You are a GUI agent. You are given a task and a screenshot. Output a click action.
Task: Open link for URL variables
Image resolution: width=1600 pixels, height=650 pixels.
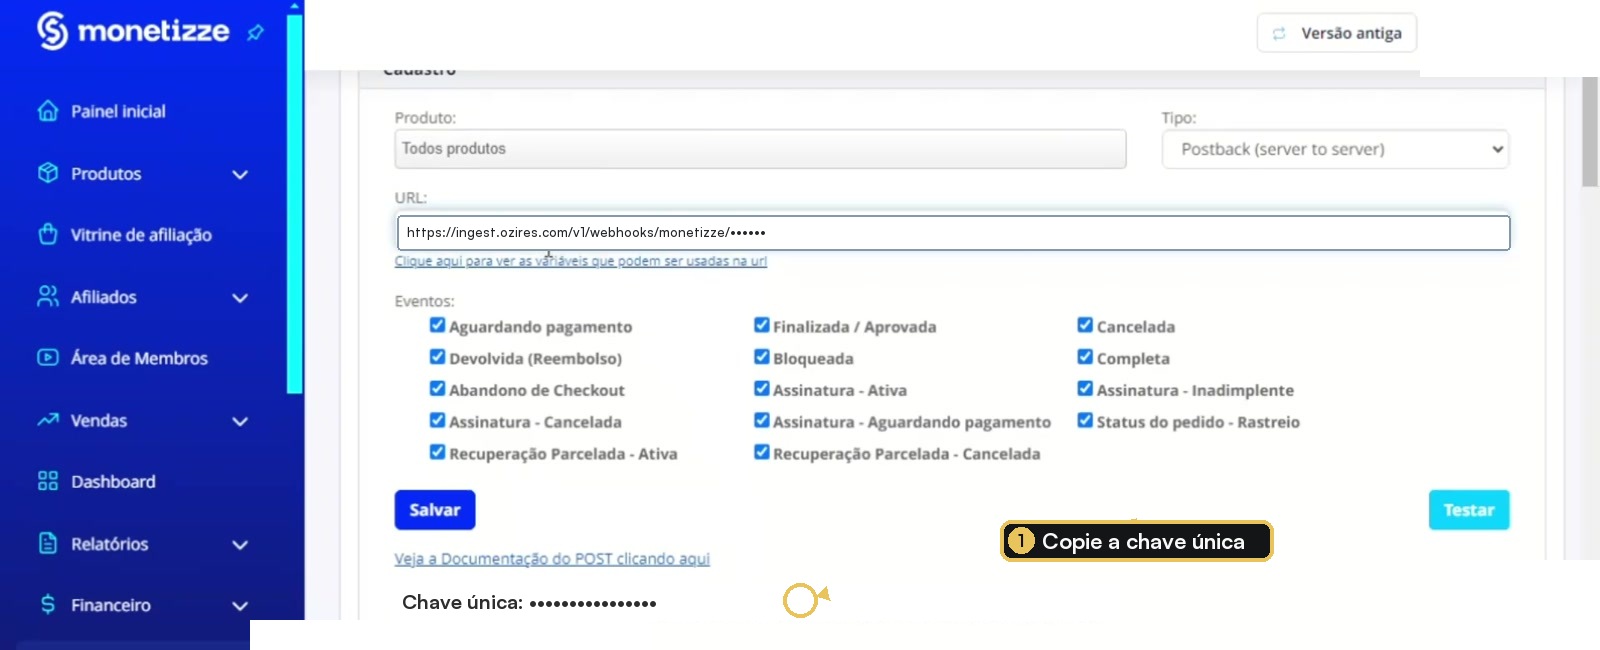click(581, 261)
